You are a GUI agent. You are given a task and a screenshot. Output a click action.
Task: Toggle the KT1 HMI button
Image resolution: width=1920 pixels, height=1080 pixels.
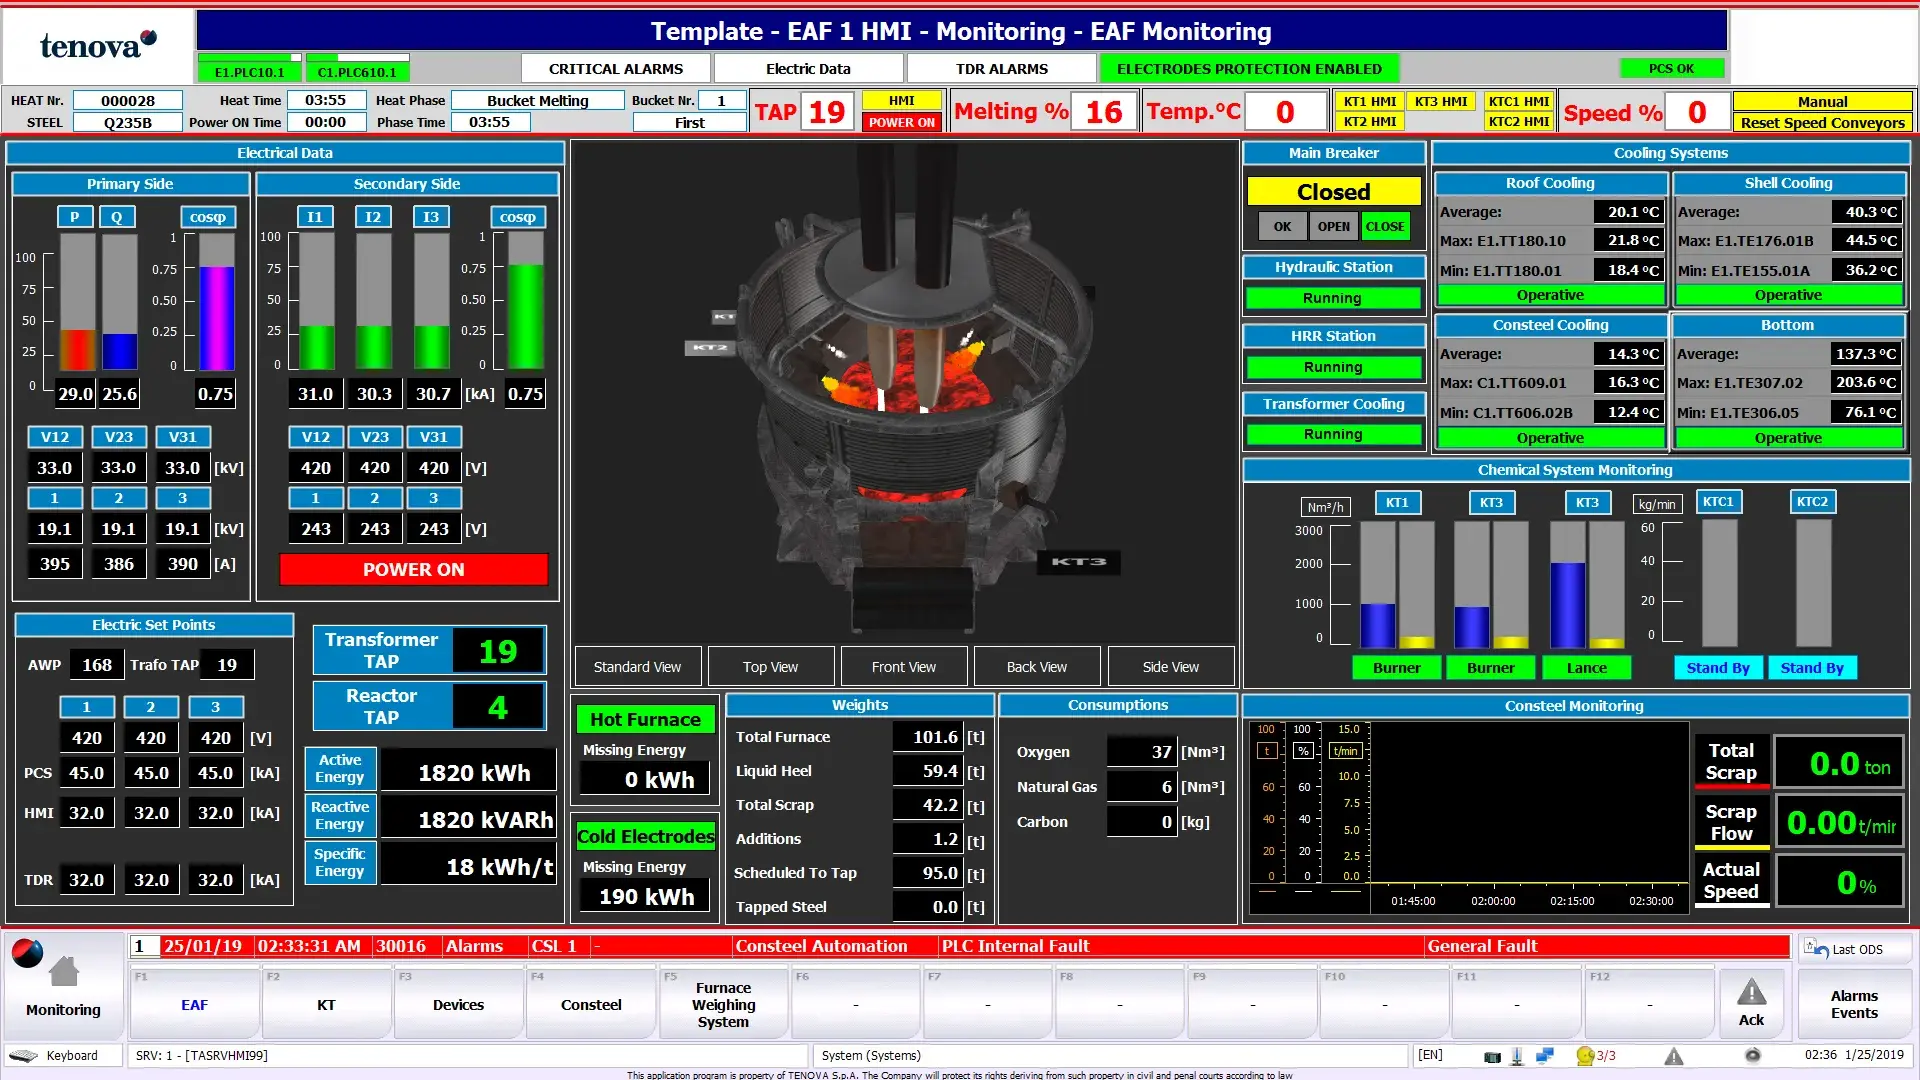[x=1369, y=102]
